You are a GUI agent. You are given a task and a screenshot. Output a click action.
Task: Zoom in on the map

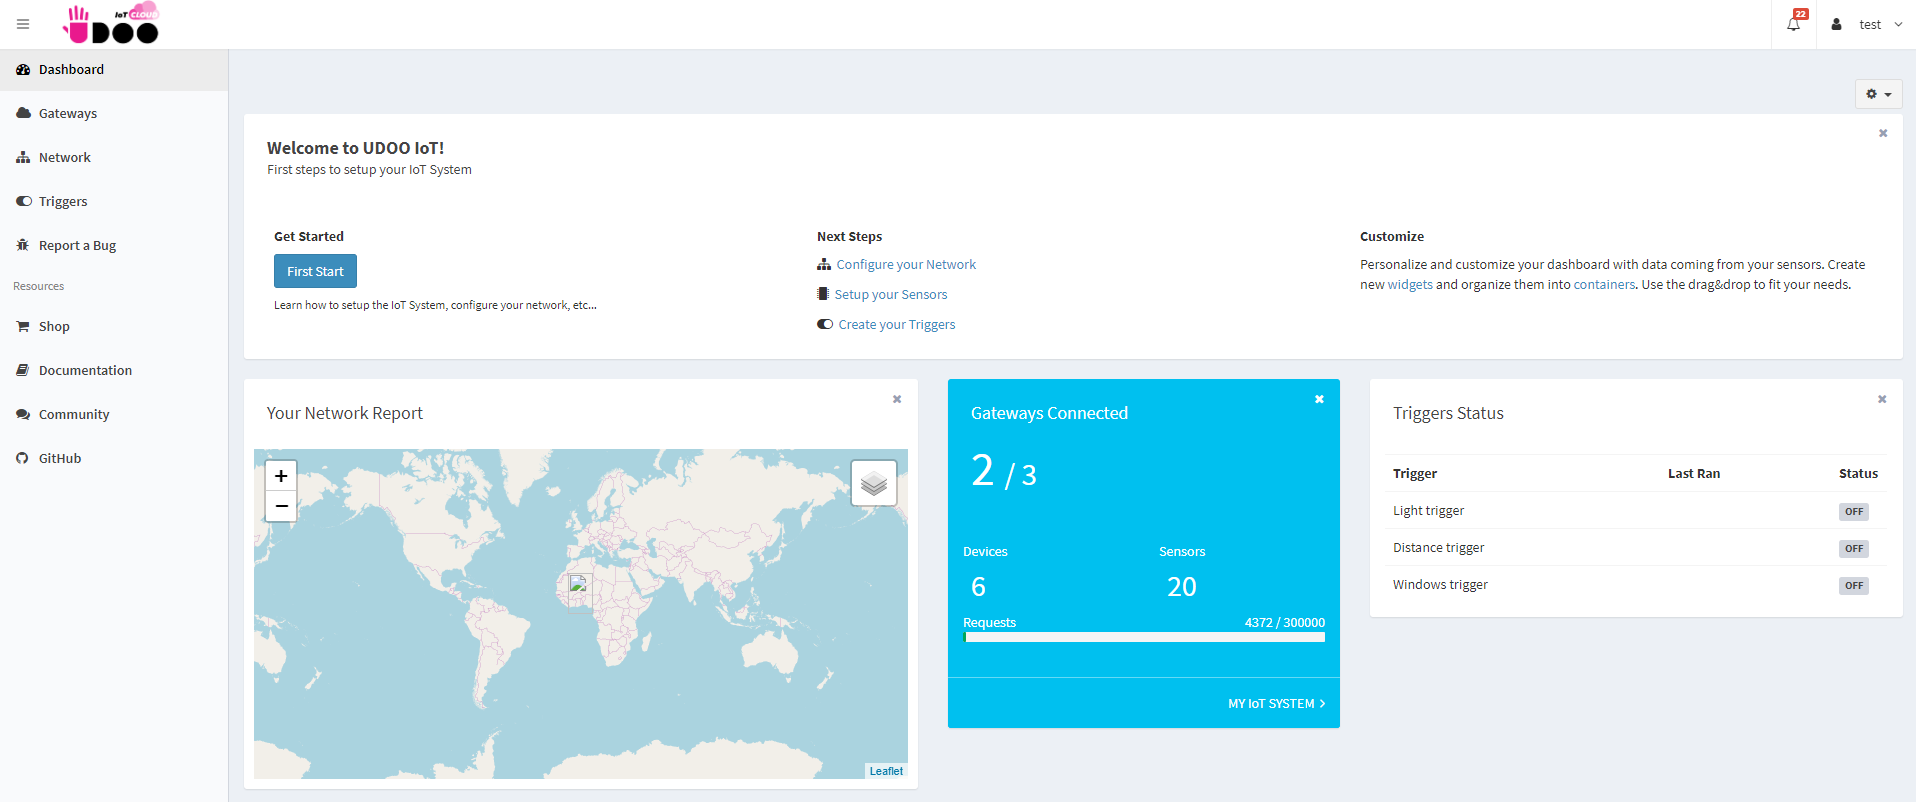point(281,476)
